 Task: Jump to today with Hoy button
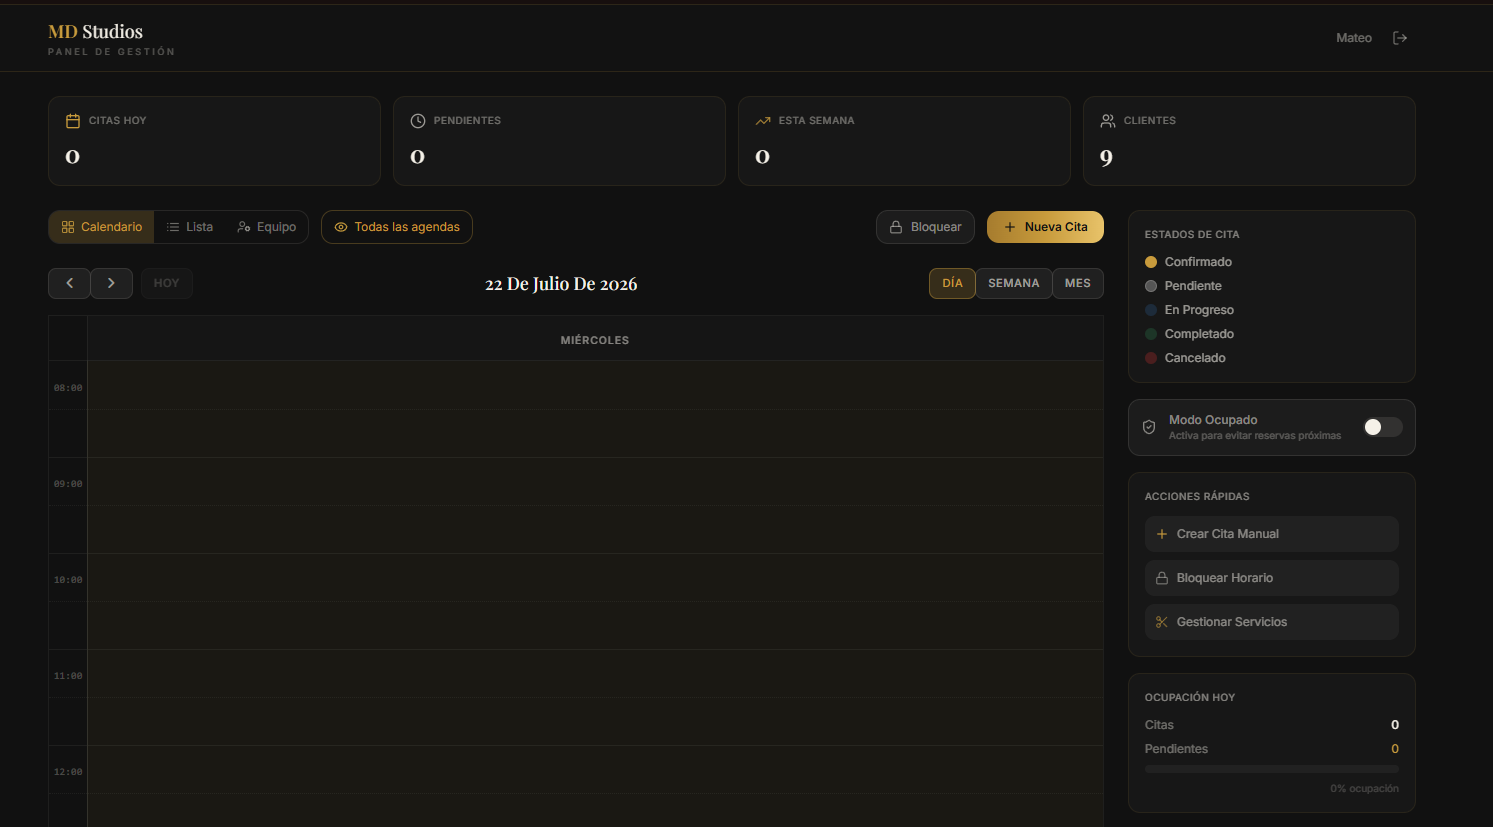coord(167,283)
